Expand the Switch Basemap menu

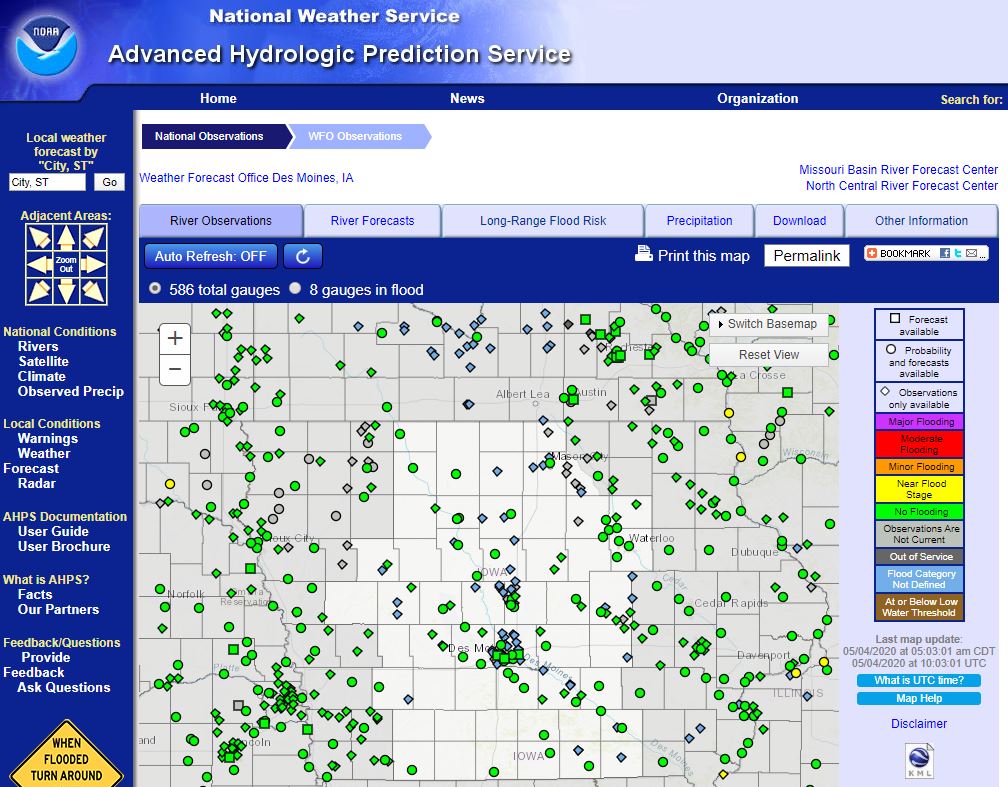(x=768, y=324)
